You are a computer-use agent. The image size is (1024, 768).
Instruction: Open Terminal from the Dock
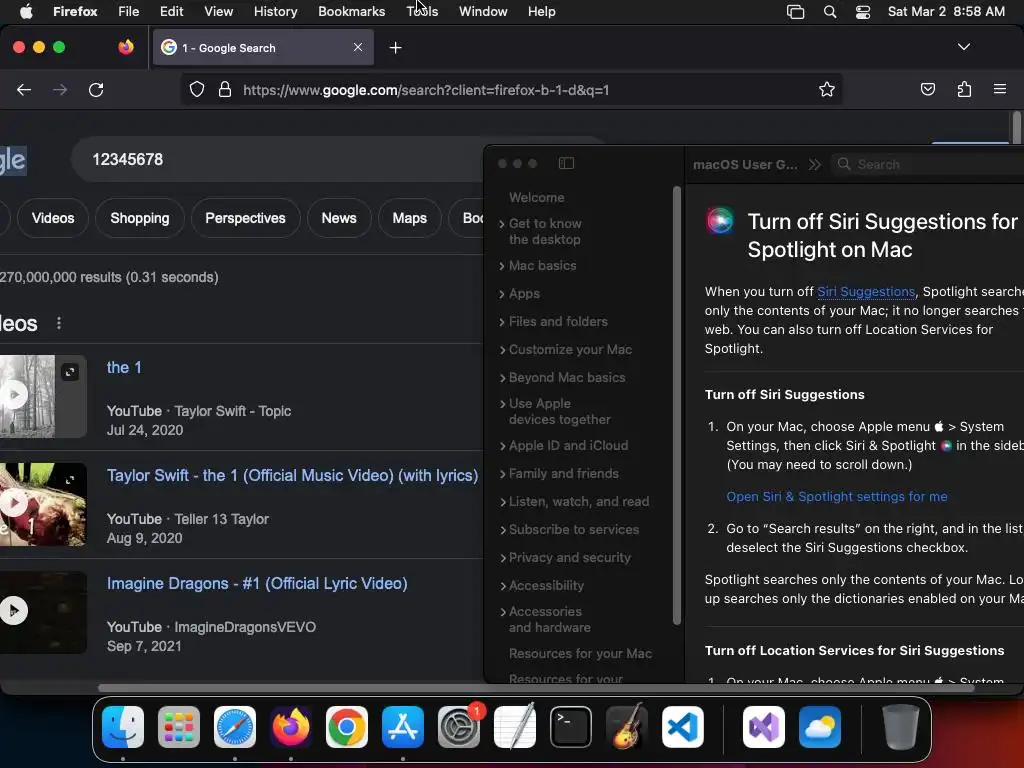571,727
